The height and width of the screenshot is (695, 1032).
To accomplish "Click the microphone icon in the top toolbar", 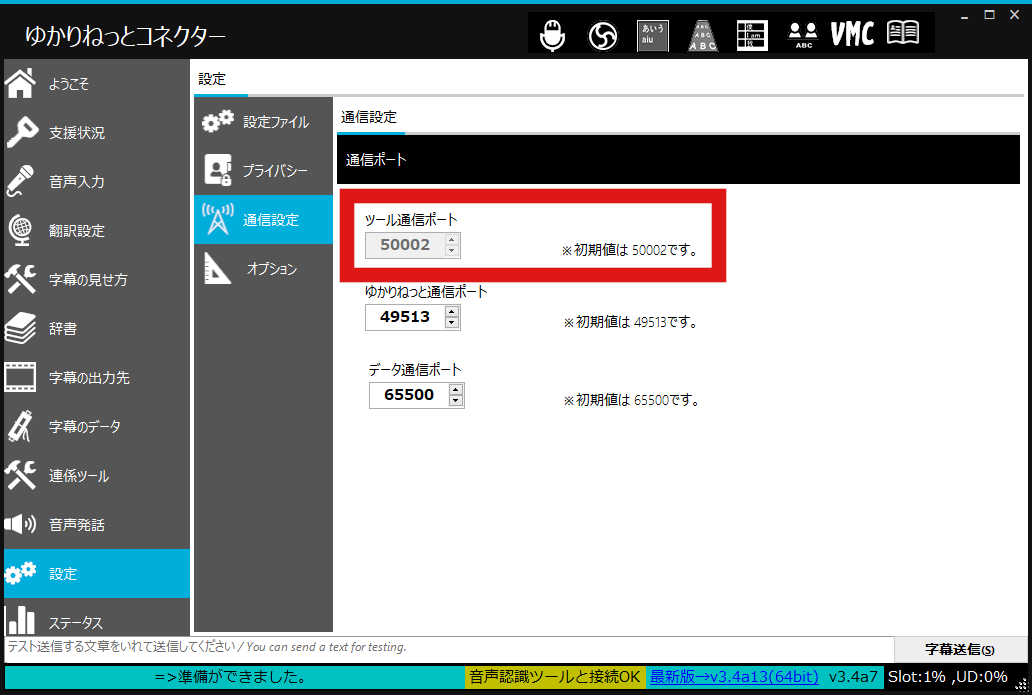I will [x=552, y=34].
